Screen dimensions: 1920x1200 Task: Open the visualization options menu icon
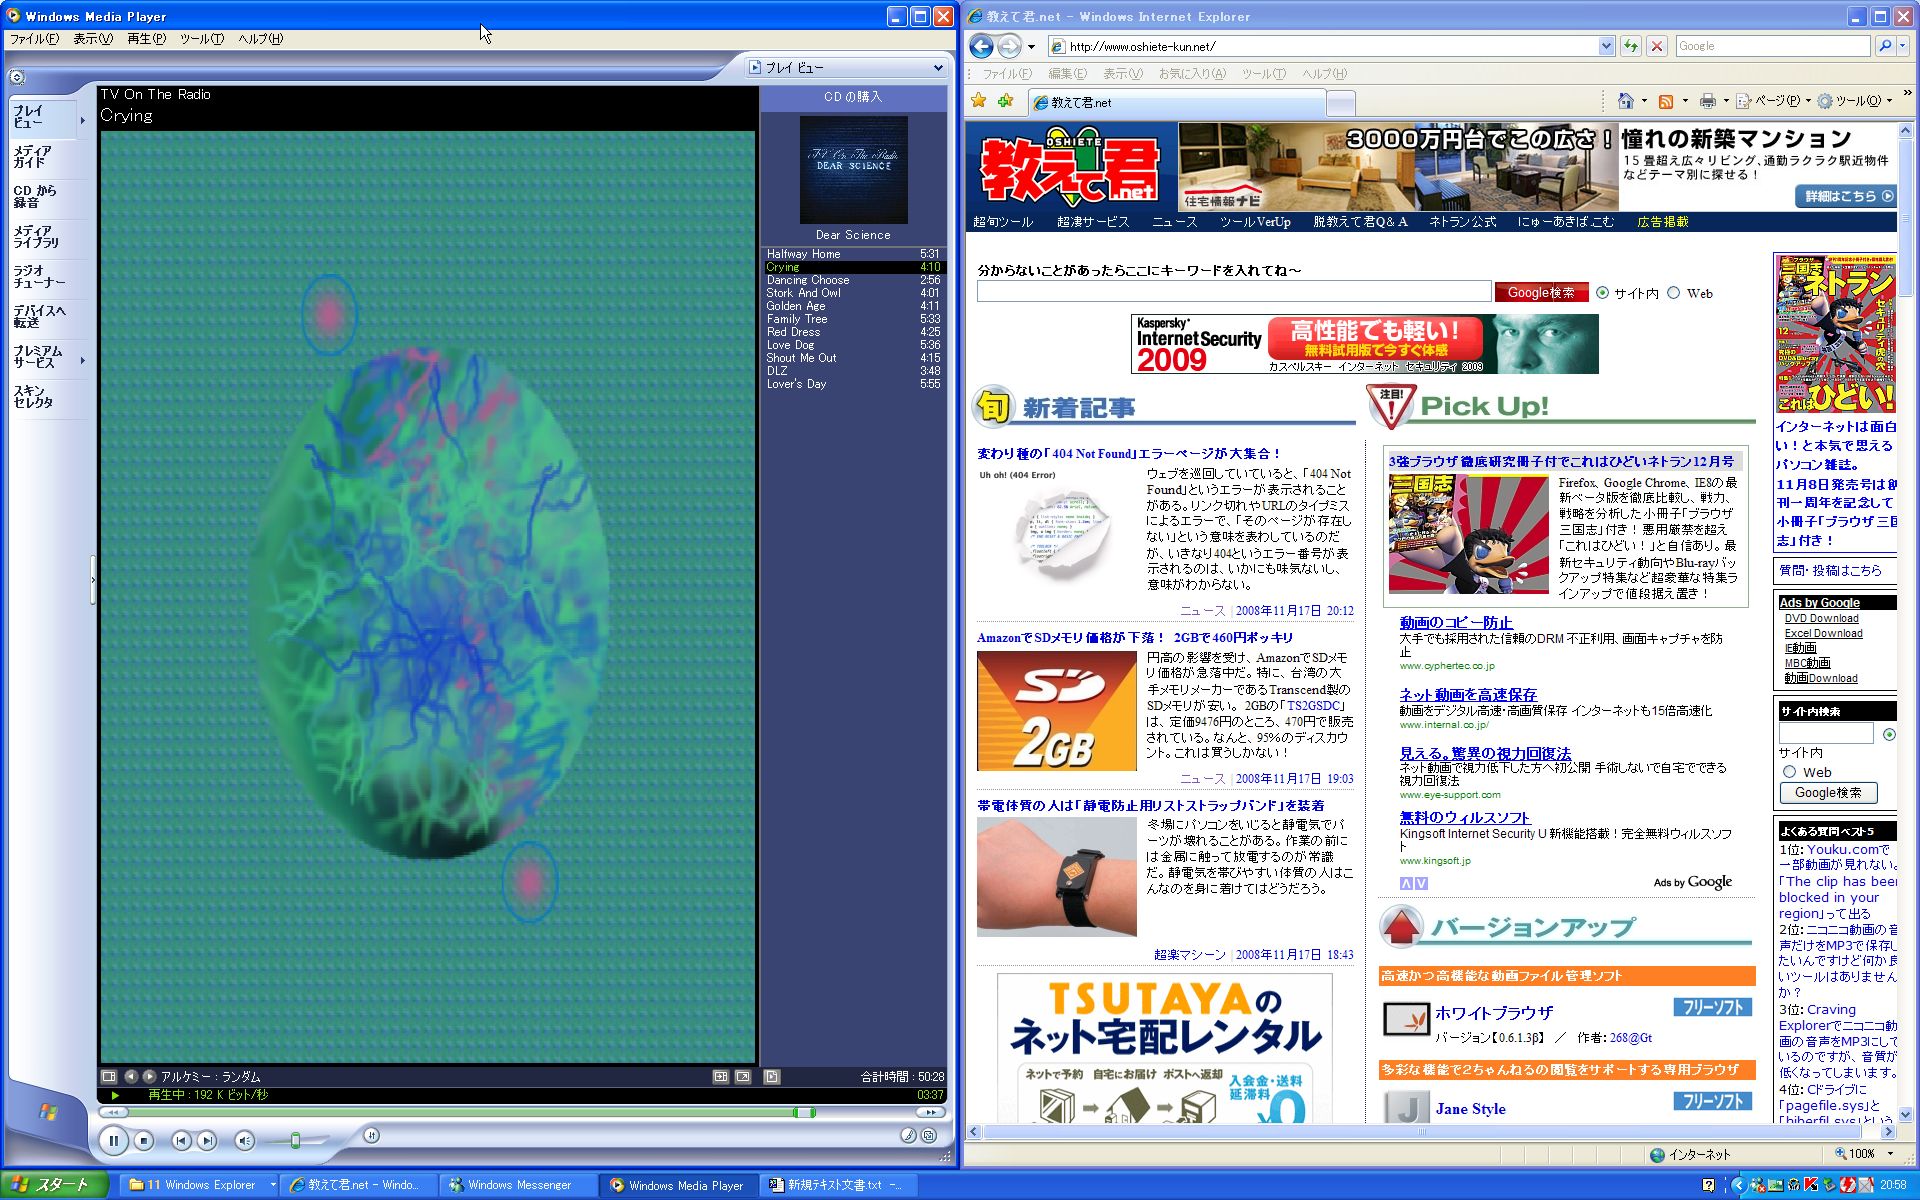pos(109,1077)
